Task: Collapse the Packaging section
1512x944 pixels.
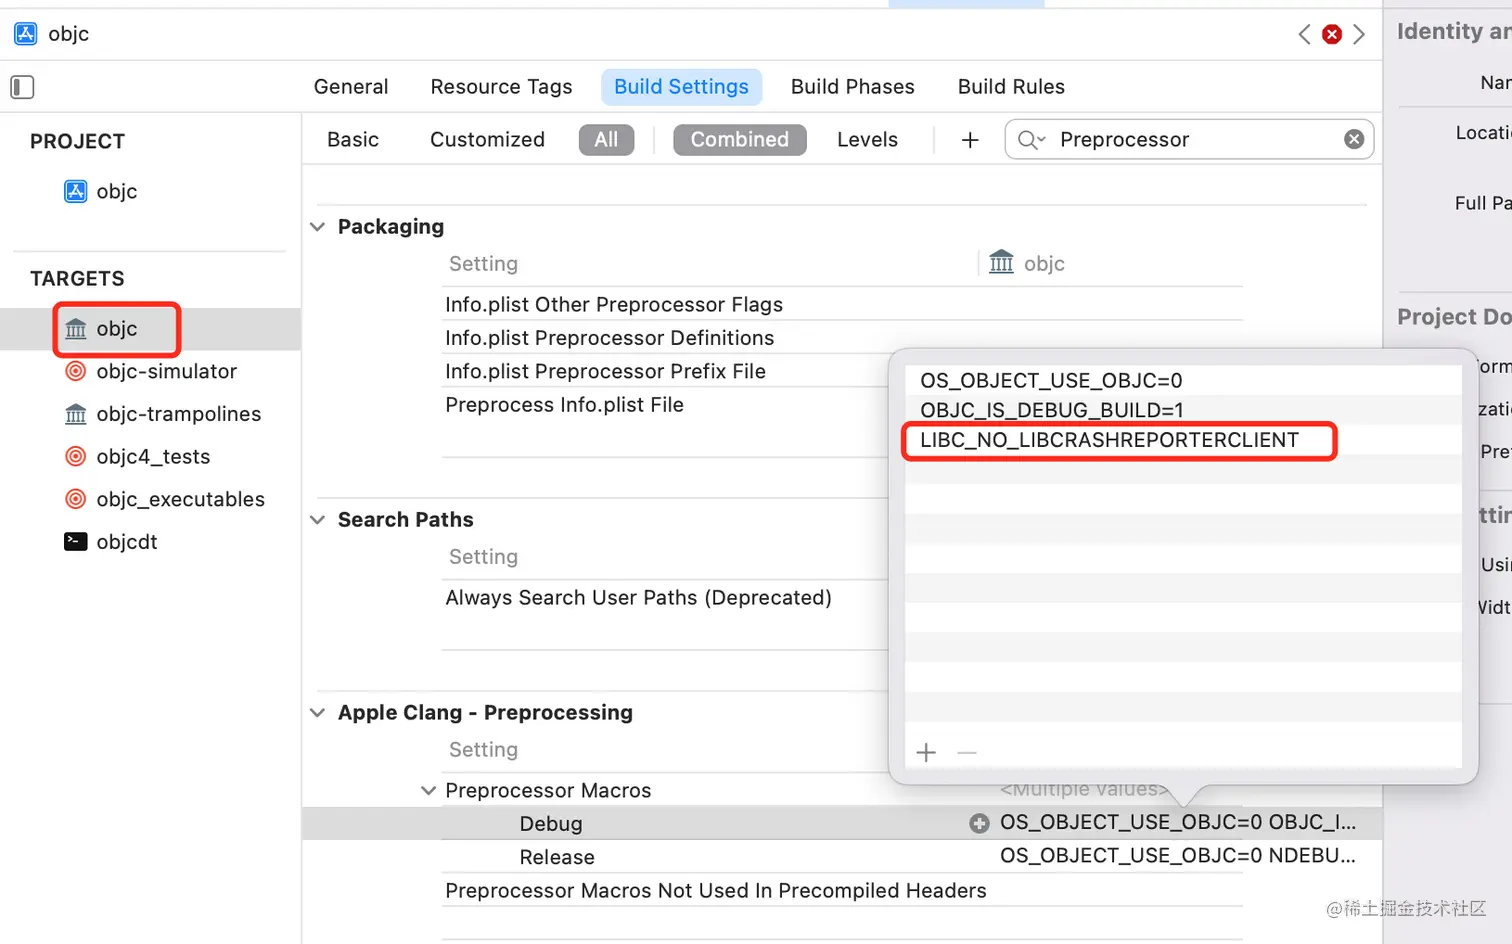Action: click(318, 227)
